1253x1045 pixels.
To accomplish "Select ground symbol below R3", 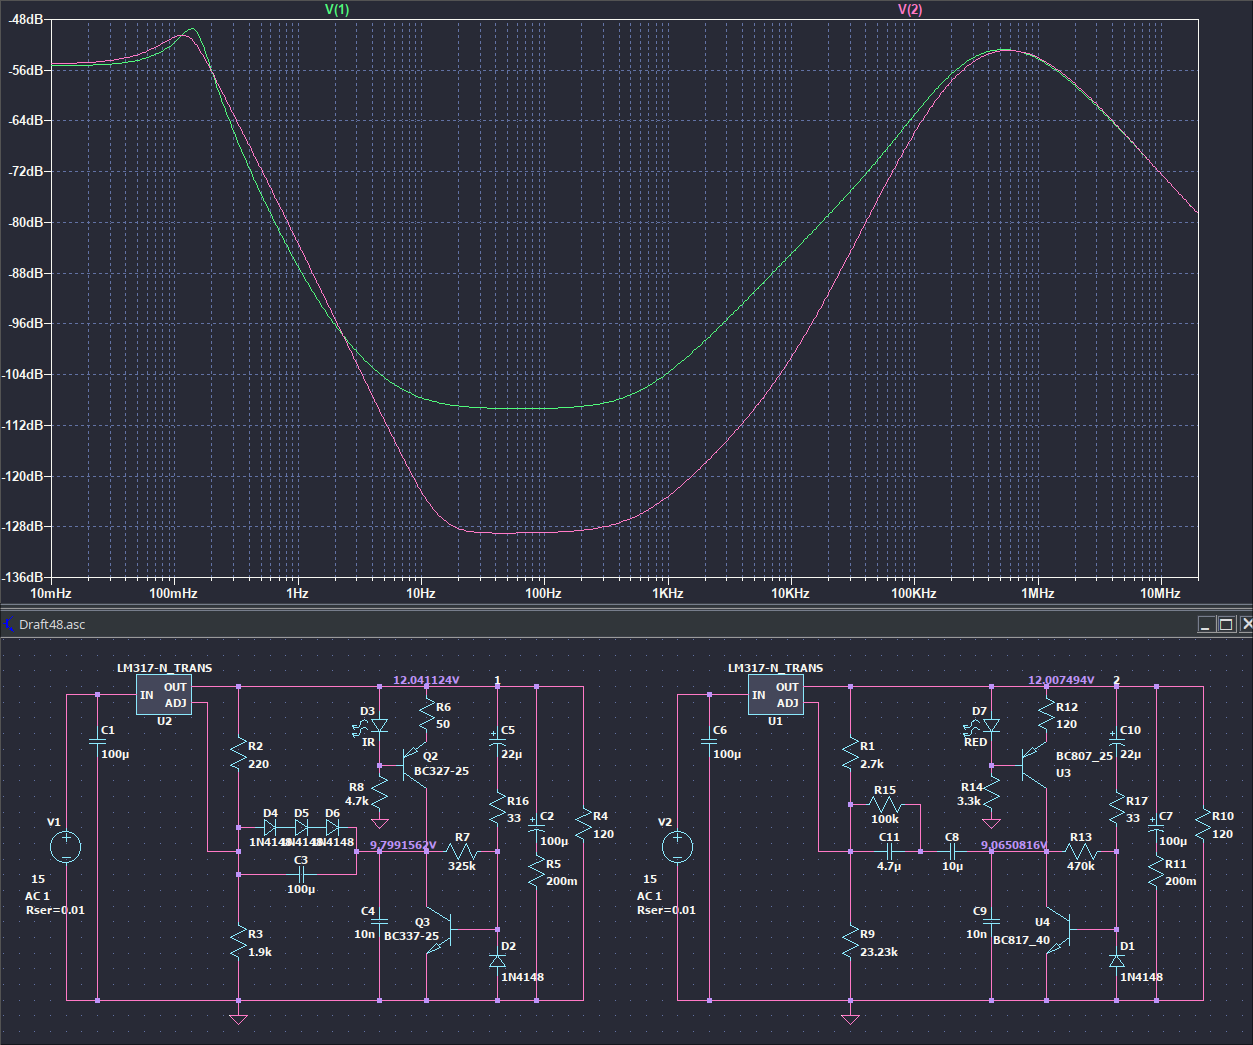I will [238, 1019].
